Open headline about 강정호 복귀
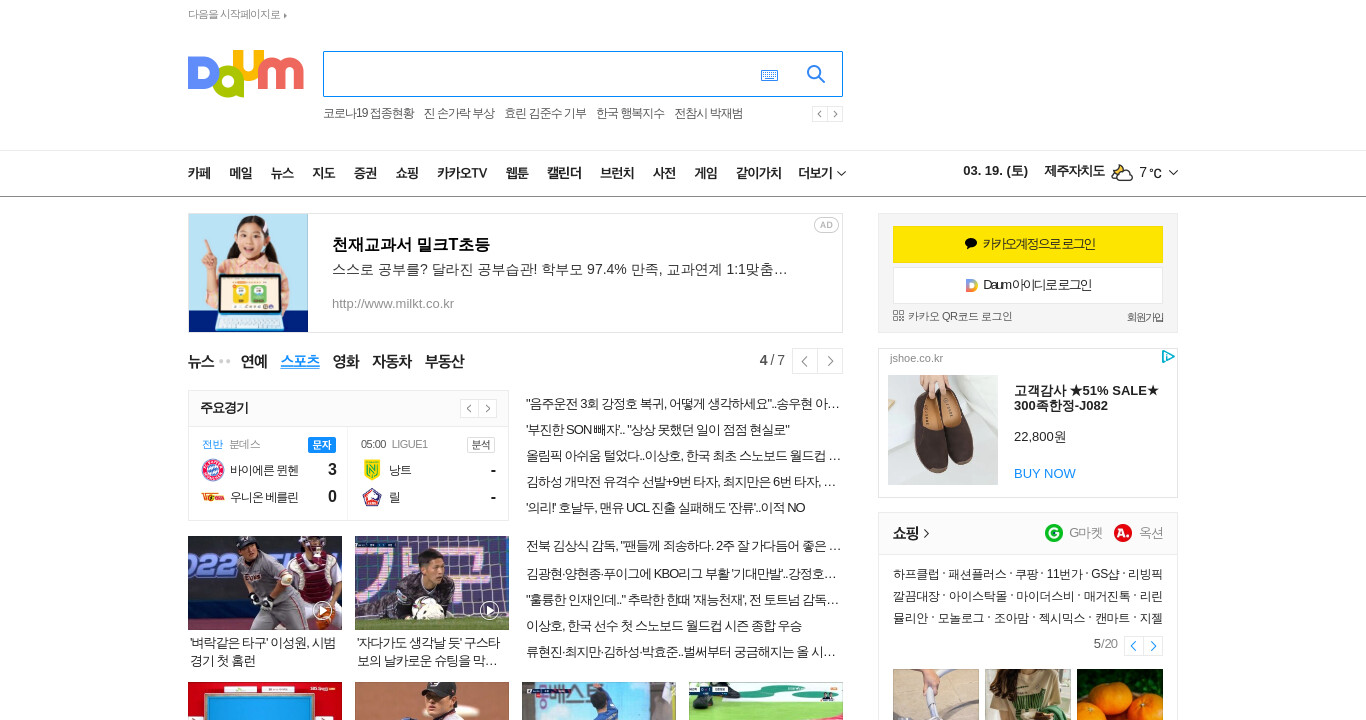Viewport: 1366px width, 720px height. point(683,404)
